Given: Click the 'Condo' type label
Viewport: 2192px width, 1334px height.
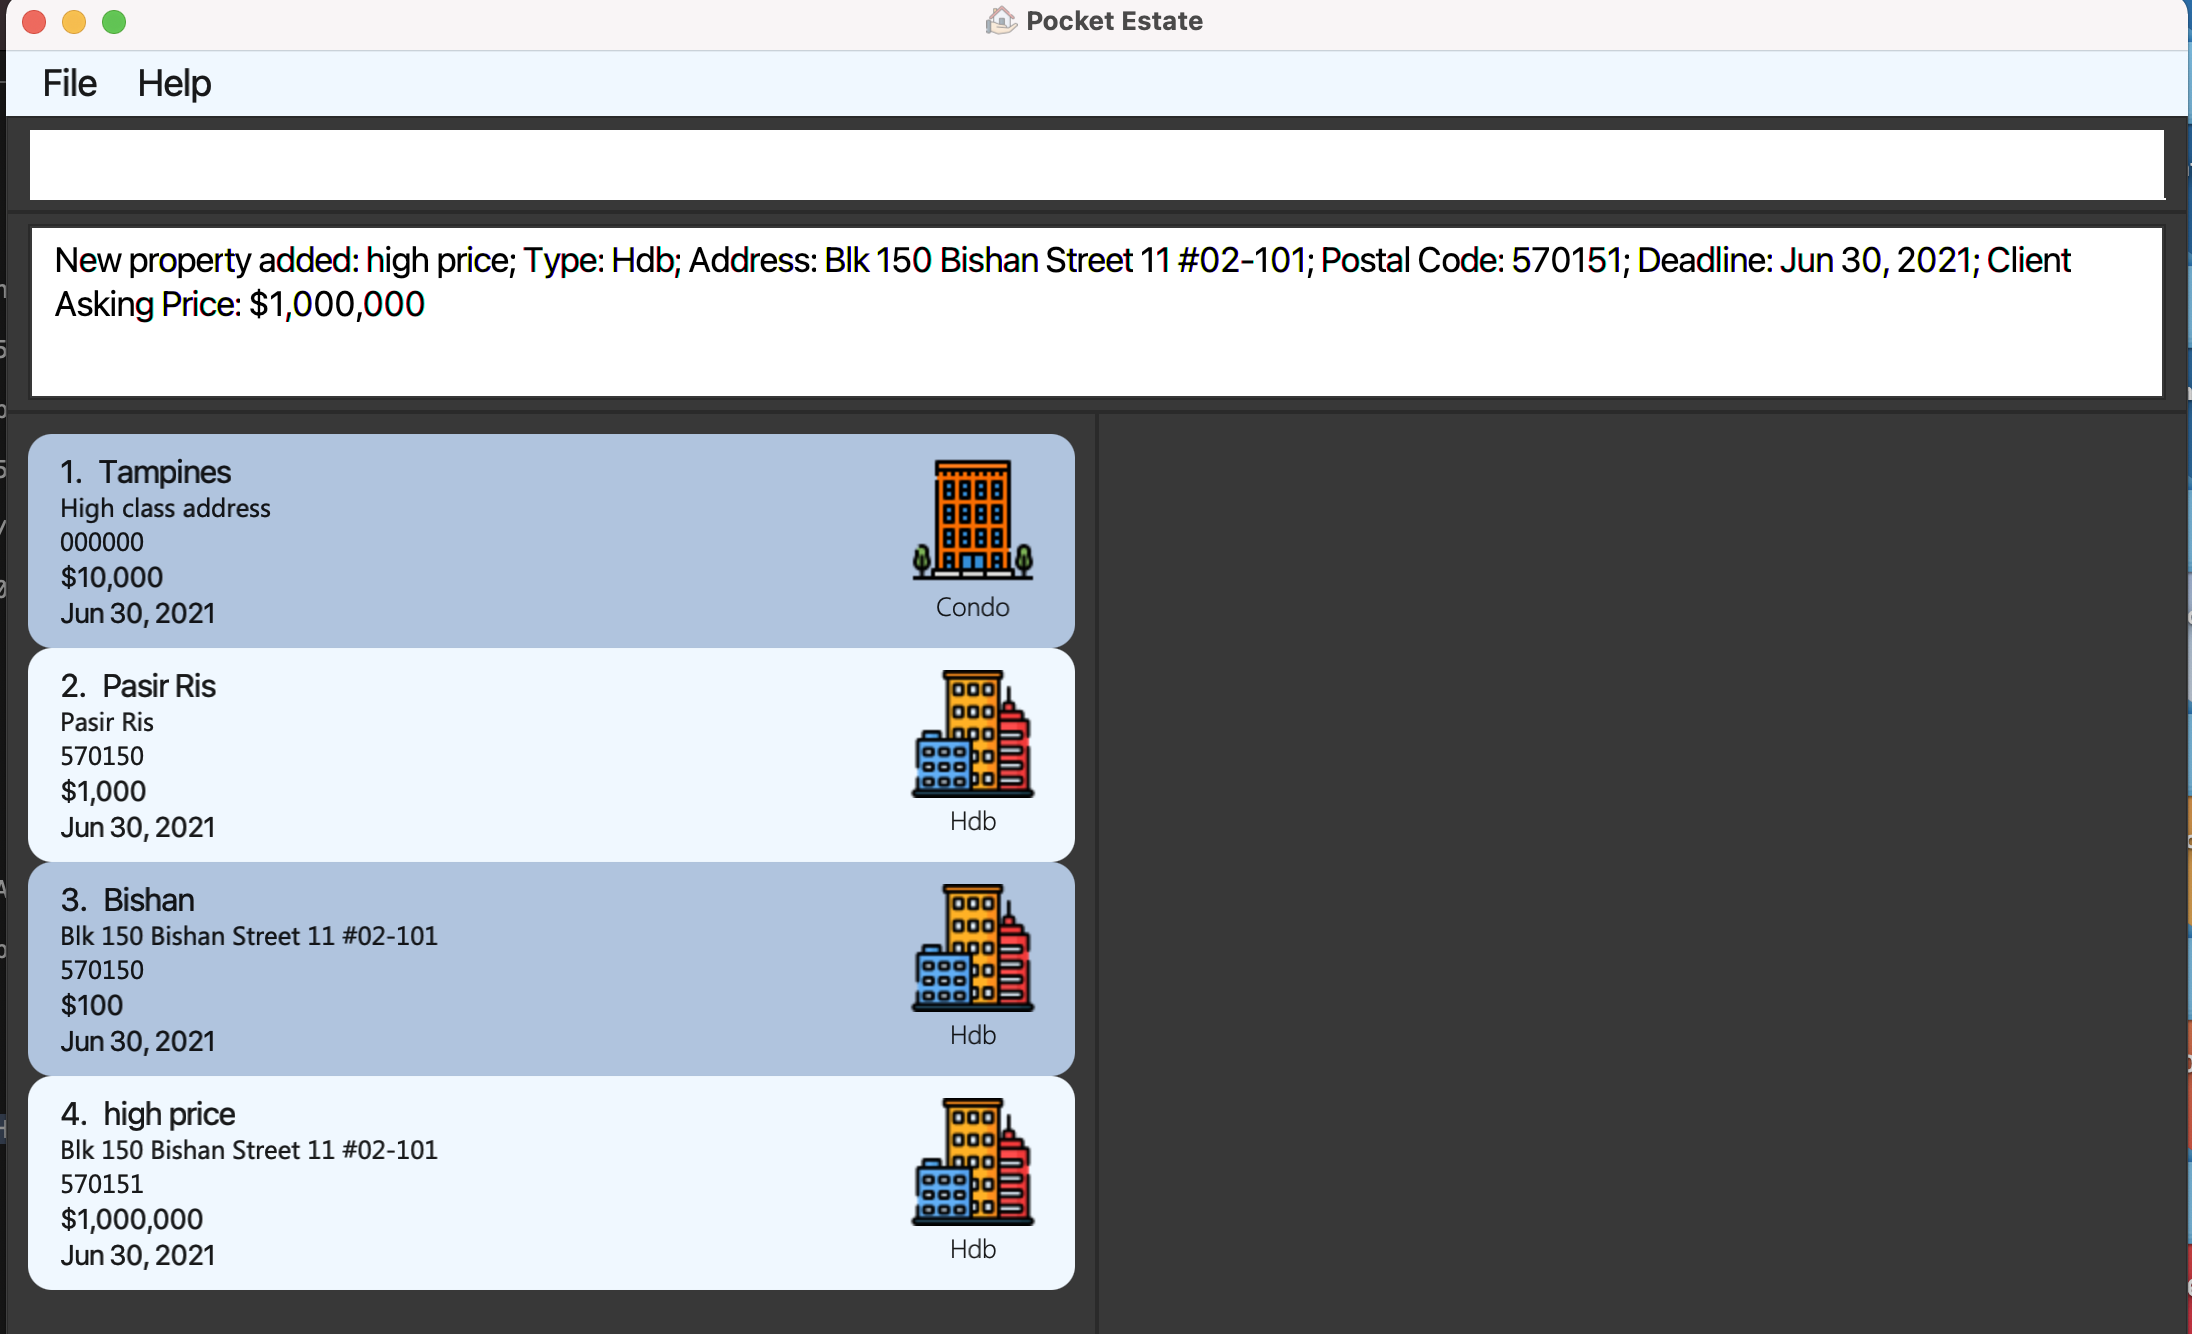Looking at the screenshot, I should (x=973, y=607).
